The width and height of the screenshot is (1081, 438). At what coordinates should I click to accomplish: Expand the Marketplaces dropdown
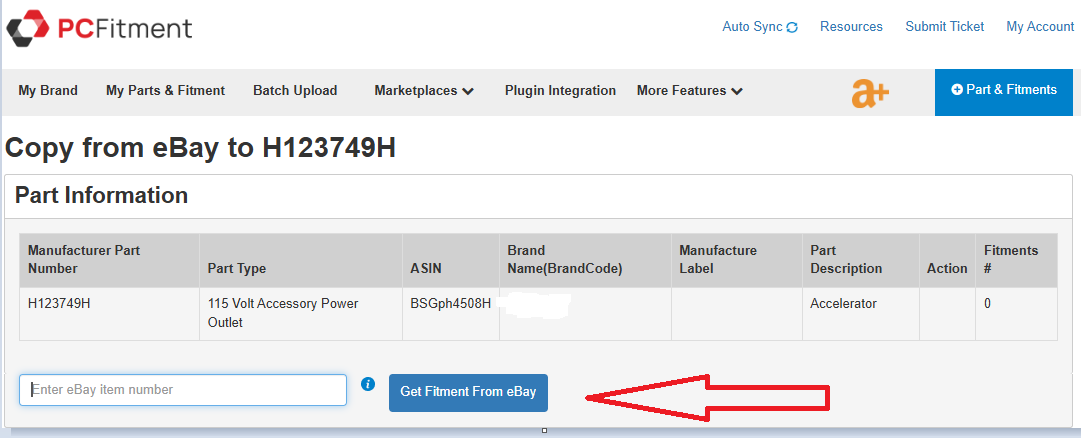click(424, 90)
